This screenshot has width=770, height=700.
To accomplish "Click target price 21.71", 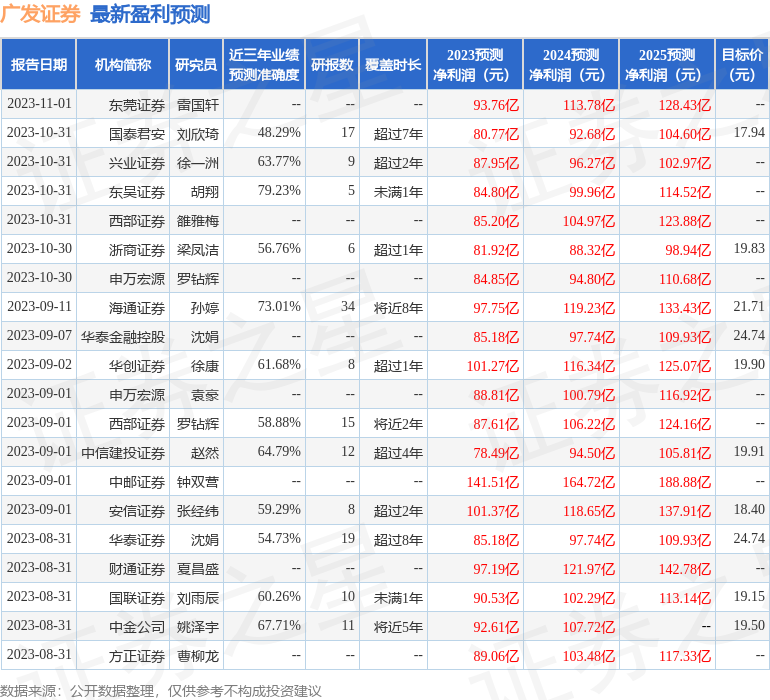I will click(749, 307).
